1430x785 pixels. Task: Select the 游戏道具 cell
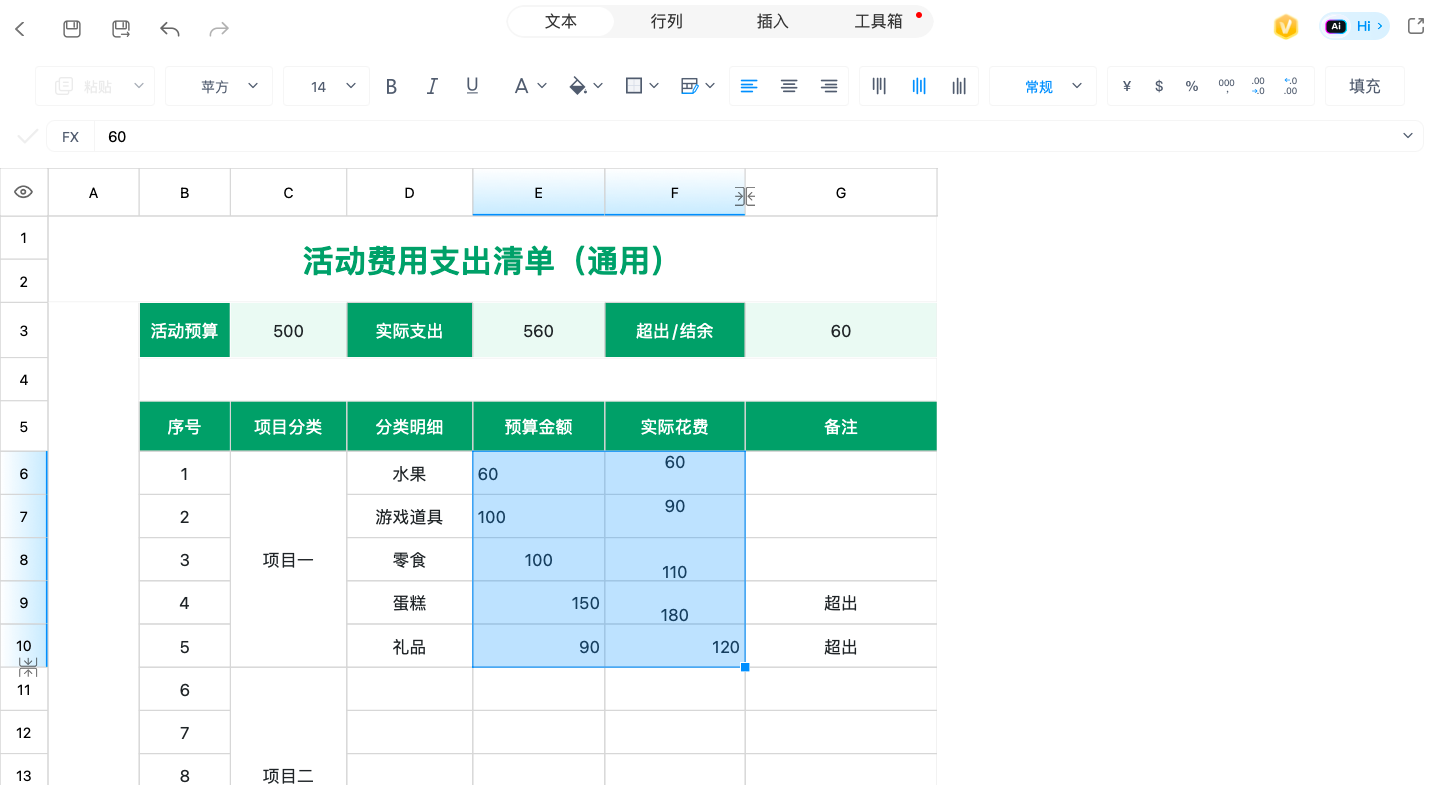(x=409, y=517)
